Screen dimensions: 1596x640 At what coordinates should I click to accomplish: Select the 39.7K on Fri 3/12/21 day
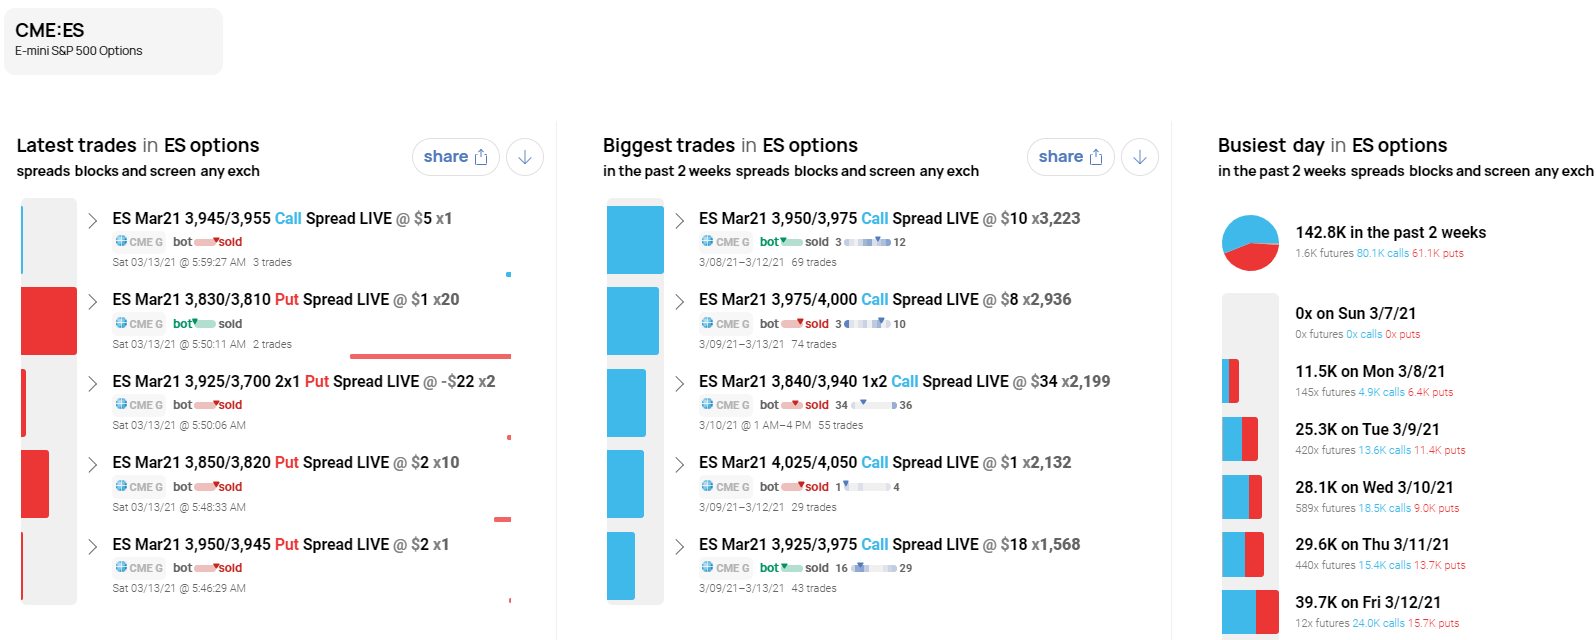1367,602
